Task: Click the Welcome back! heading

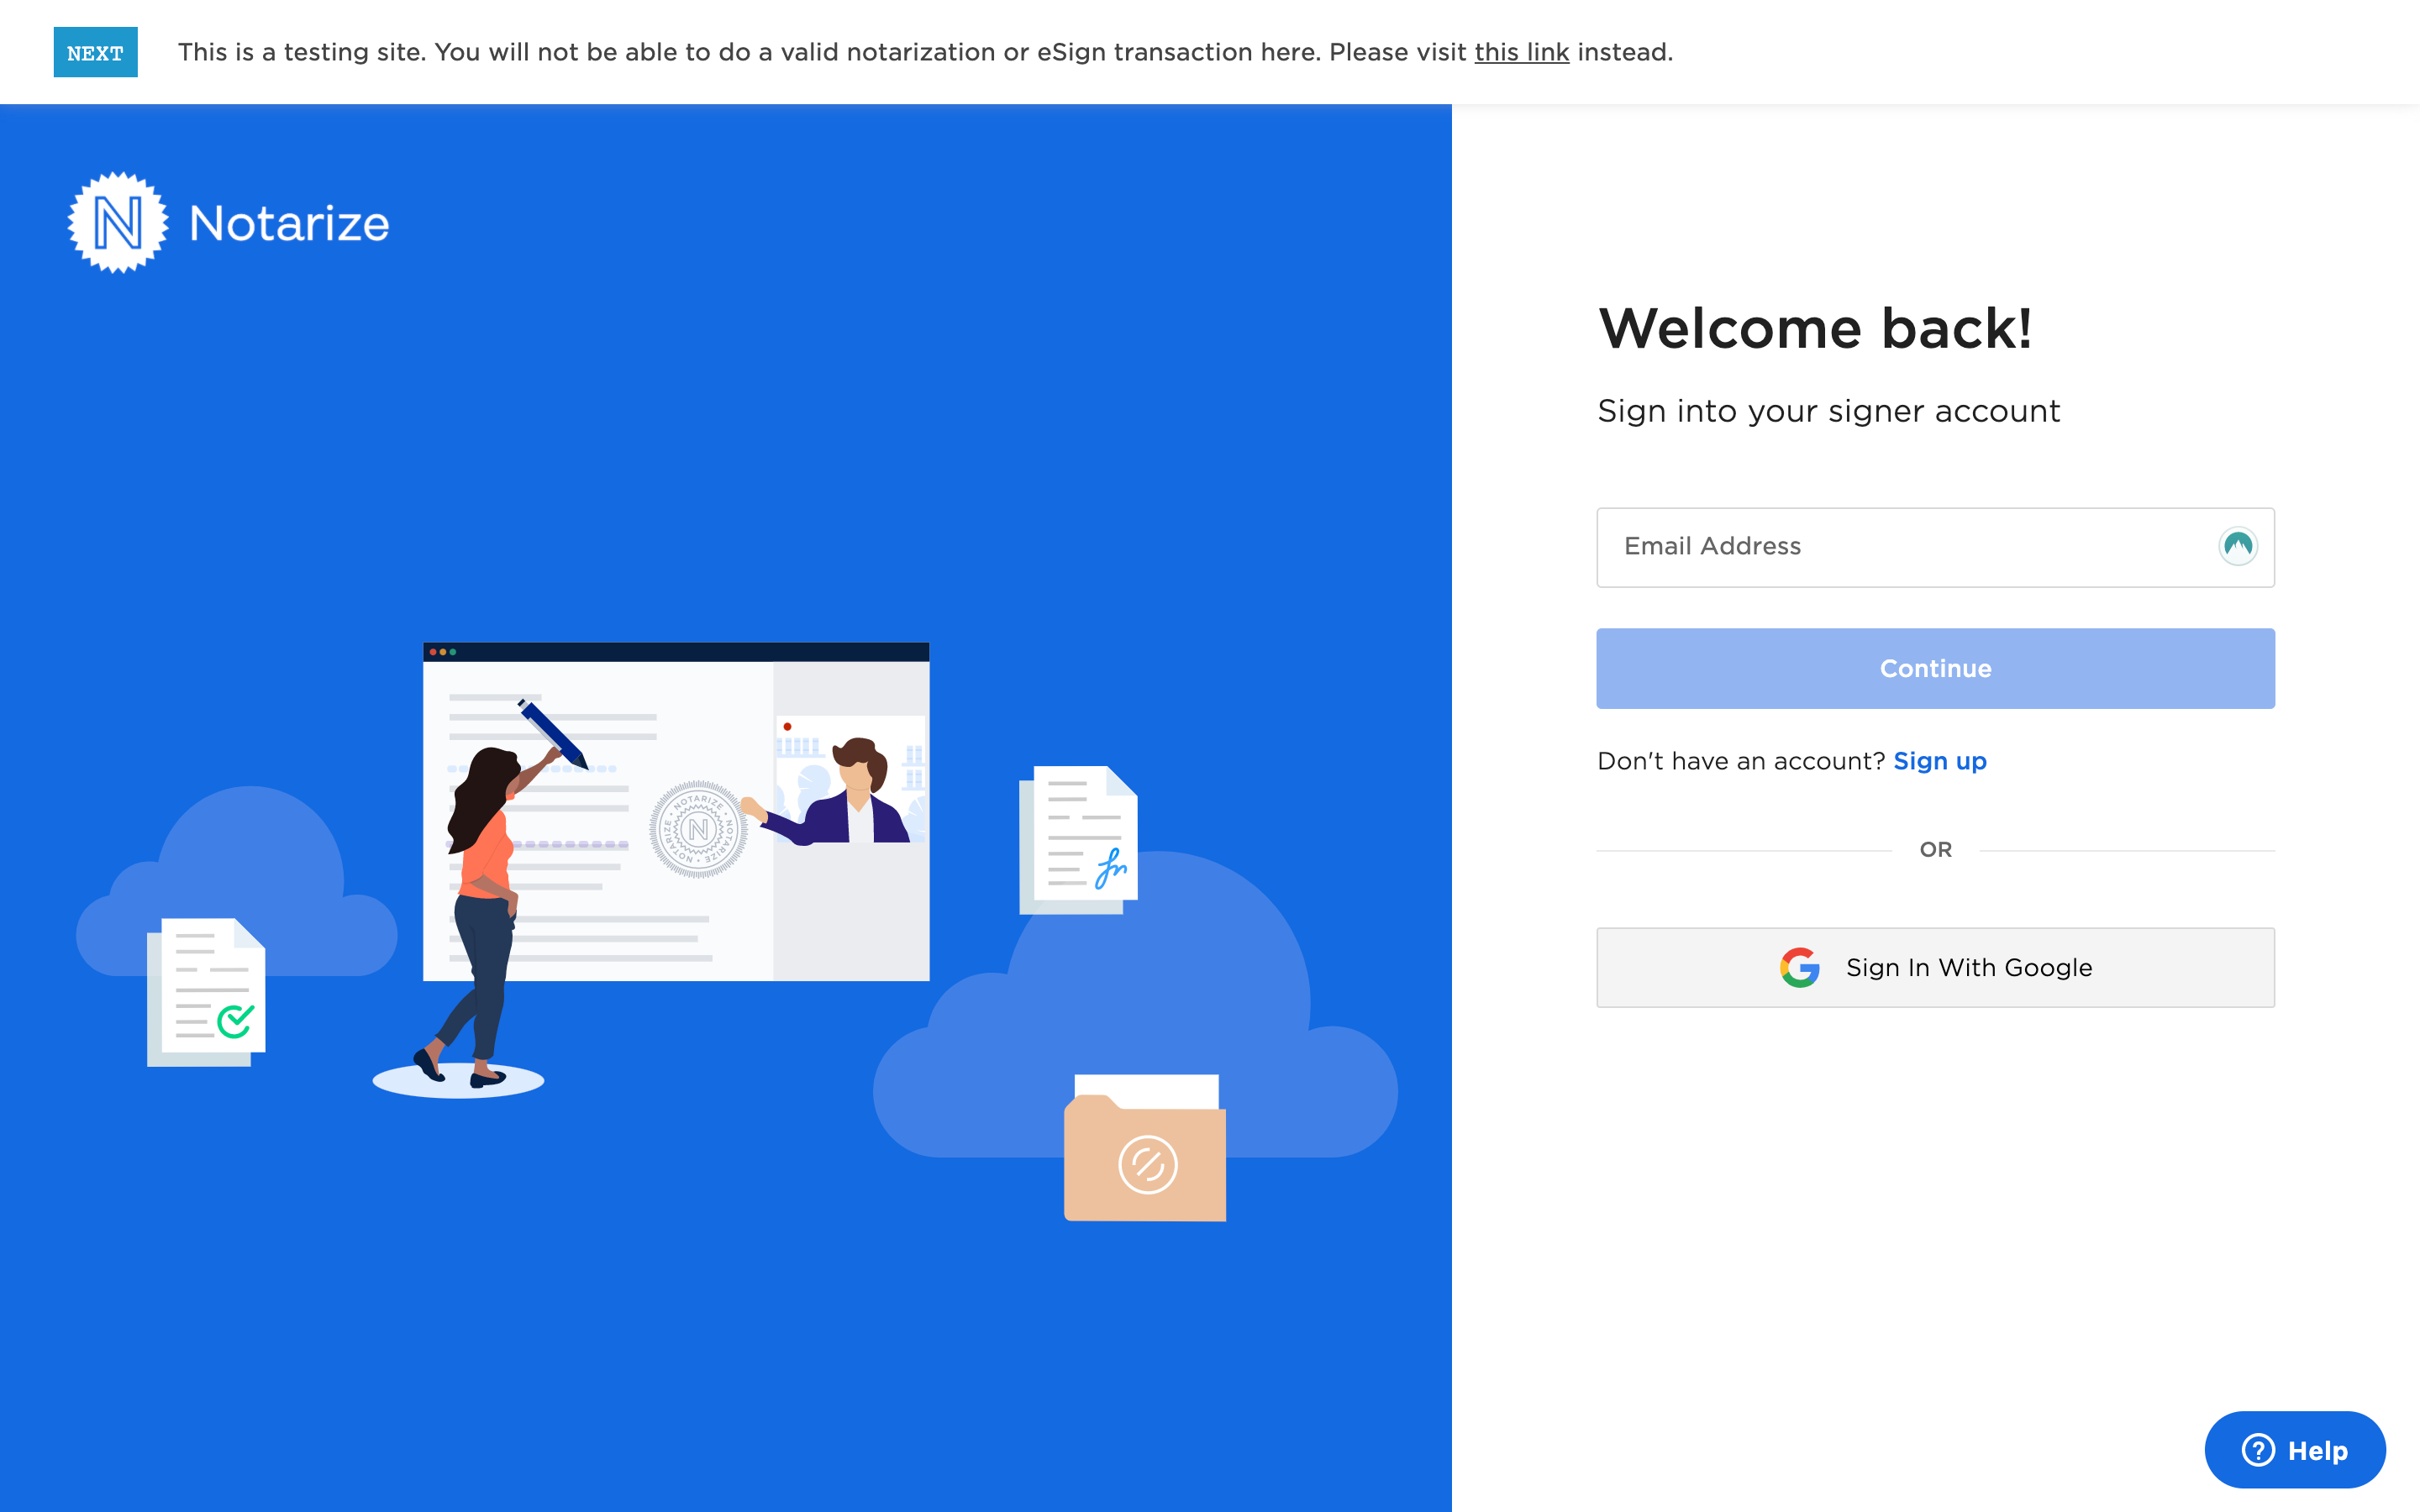Action: (1815, 328)
